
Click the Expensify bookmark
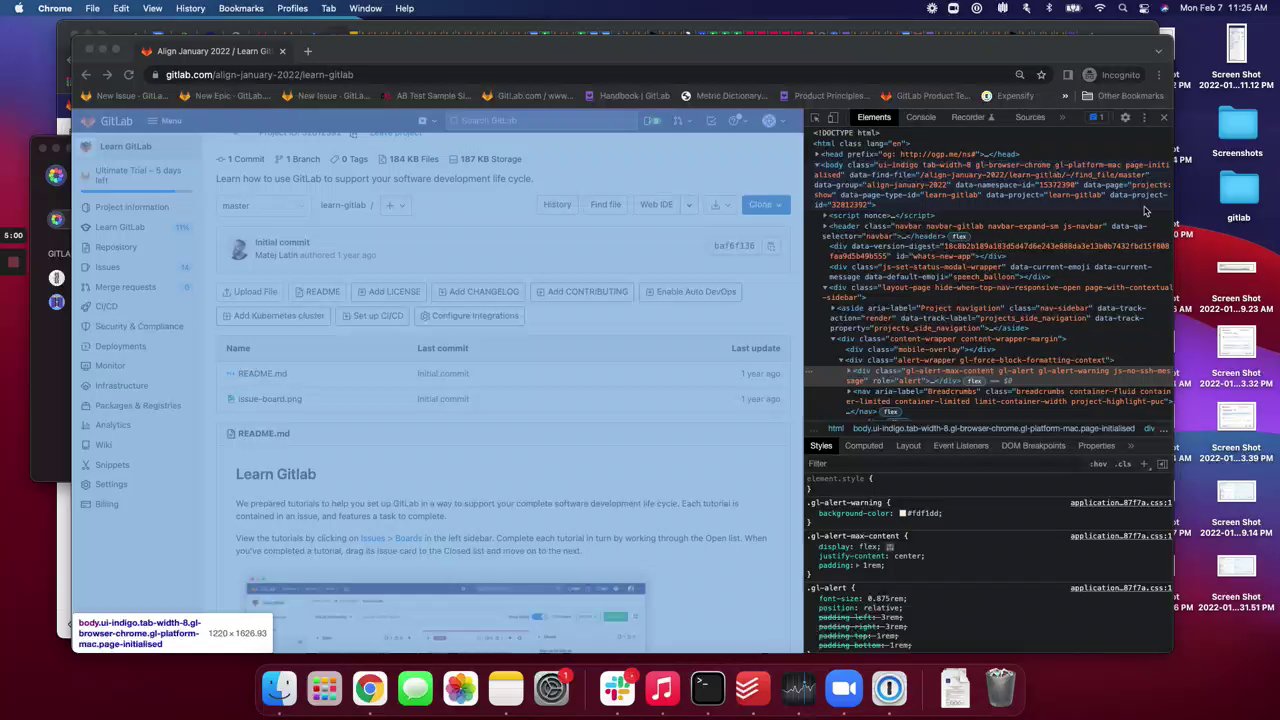(x=1008, y=96)
